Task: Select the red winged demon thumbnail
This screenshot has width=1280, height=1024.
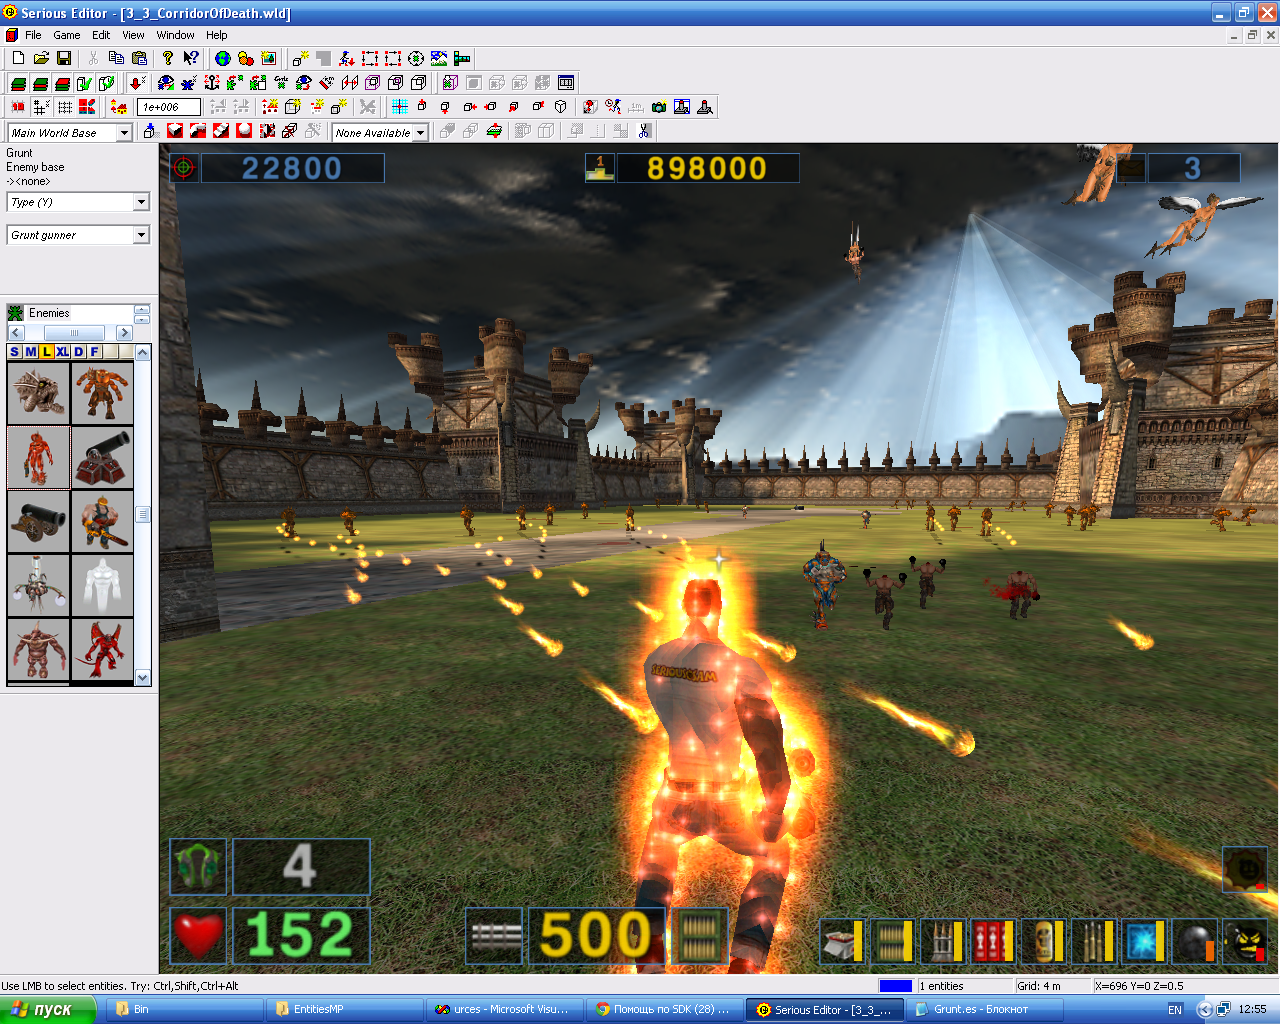Action: point(102,649)
